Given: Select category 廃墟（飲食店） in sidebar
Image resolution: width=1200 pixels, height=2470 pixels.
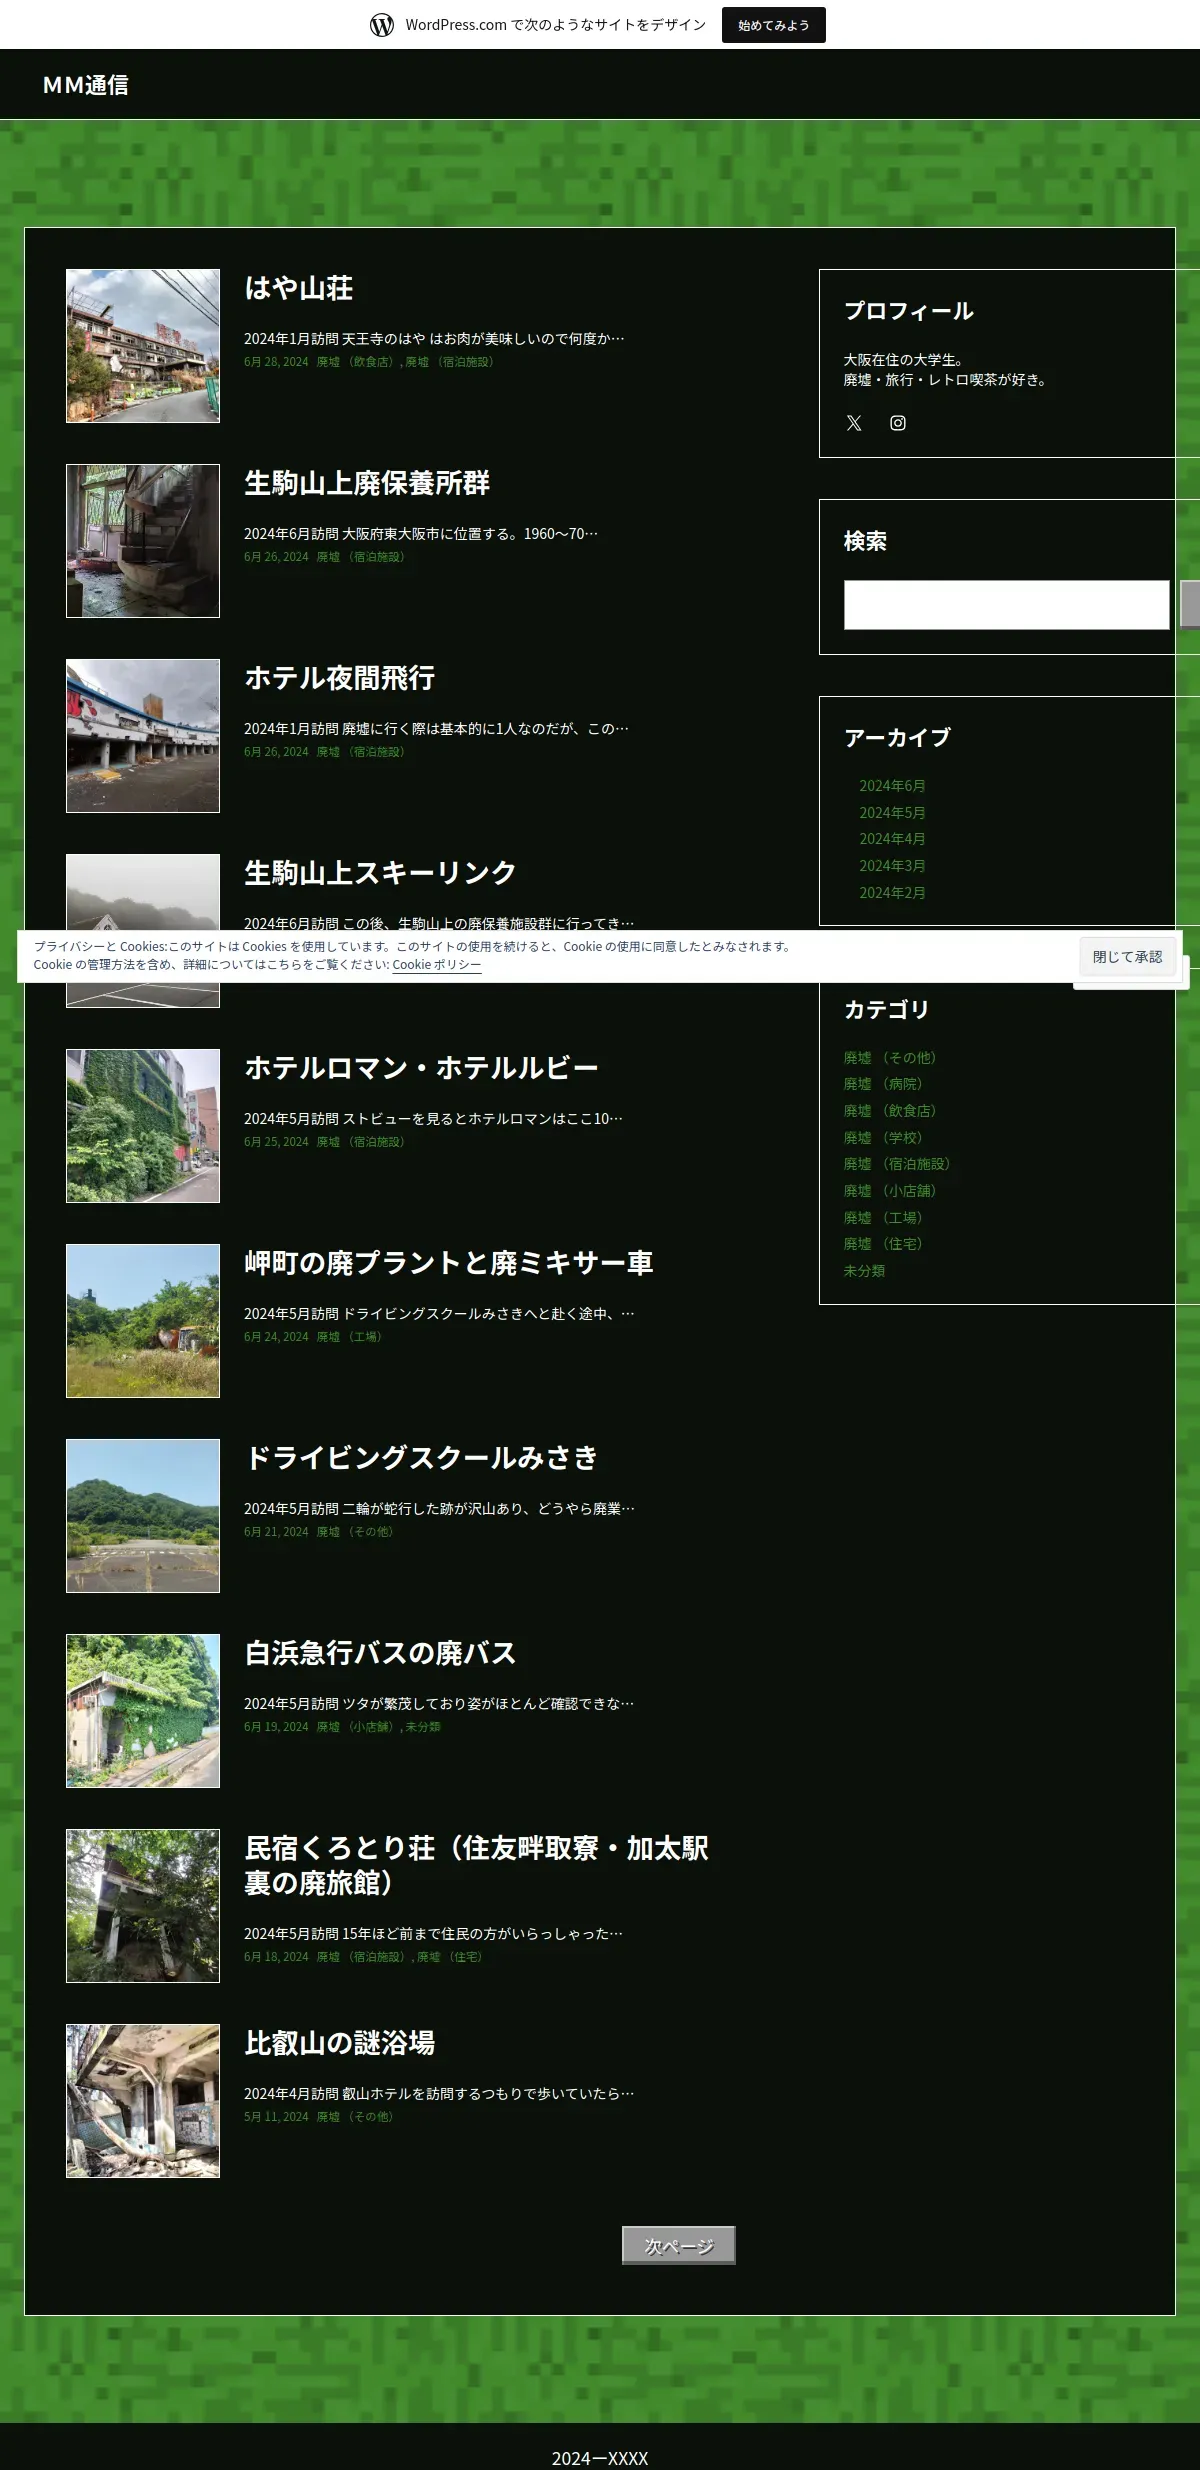Looking at the screenshot, I should click(x=890, y=1111).
